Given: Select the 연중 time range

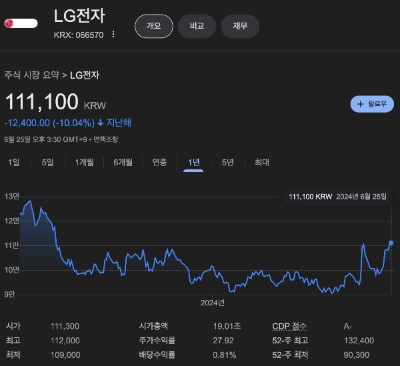Looking at the screenshot, I should 159,162.
